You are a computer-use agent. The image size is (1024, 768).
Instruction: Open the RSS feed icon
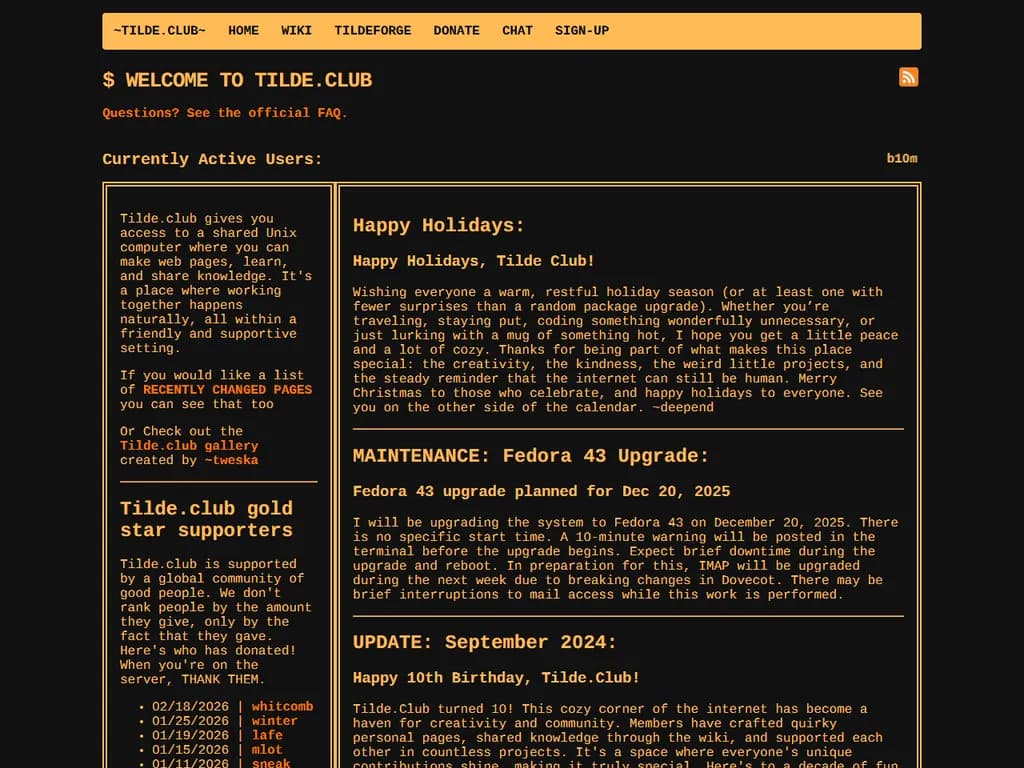coord(908,77)
